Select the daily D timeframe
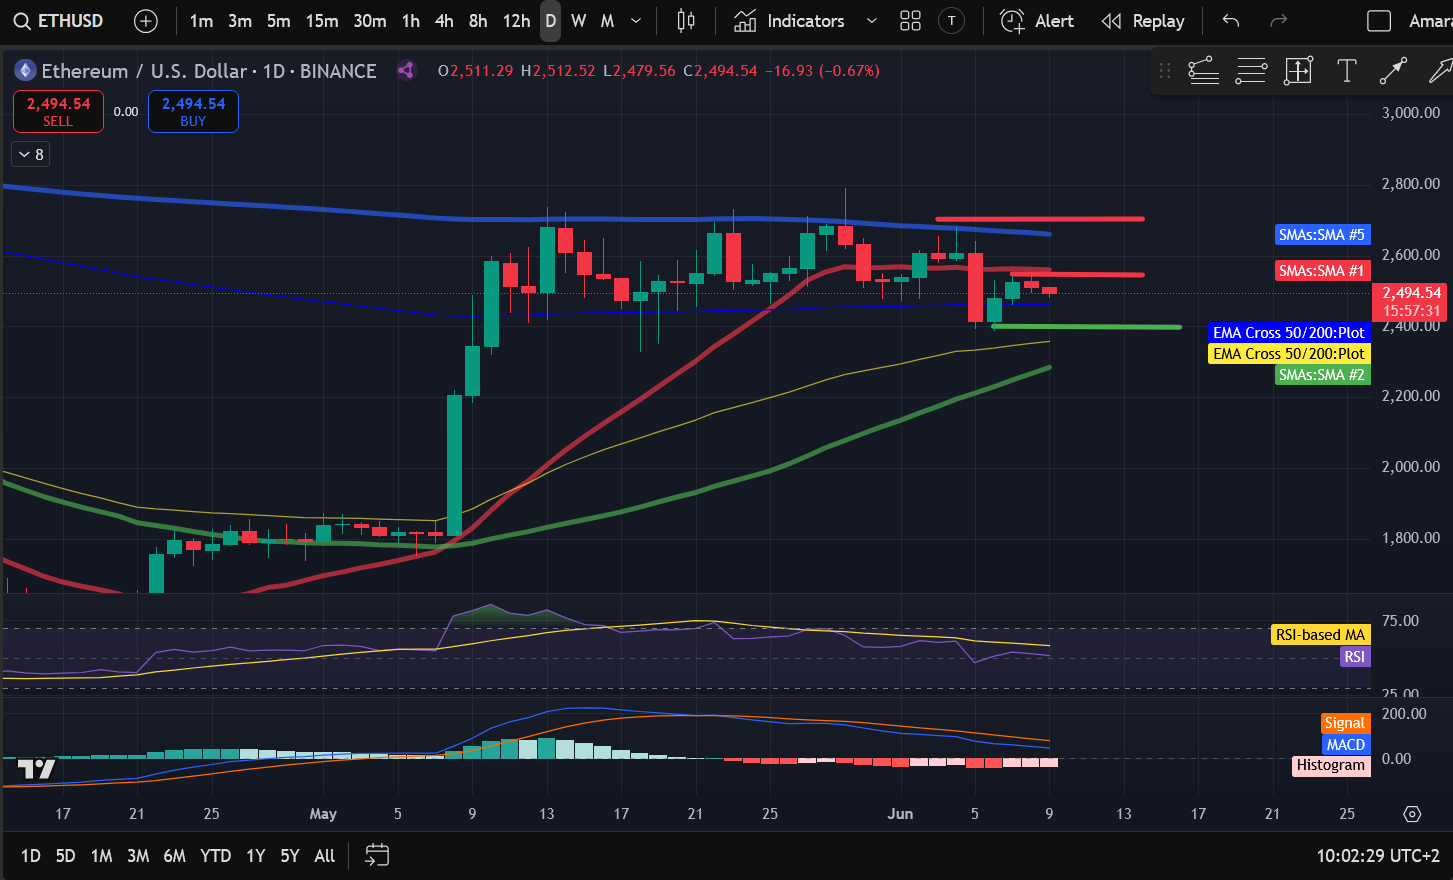Screen dimensions: 1453x880 (550, 21)
